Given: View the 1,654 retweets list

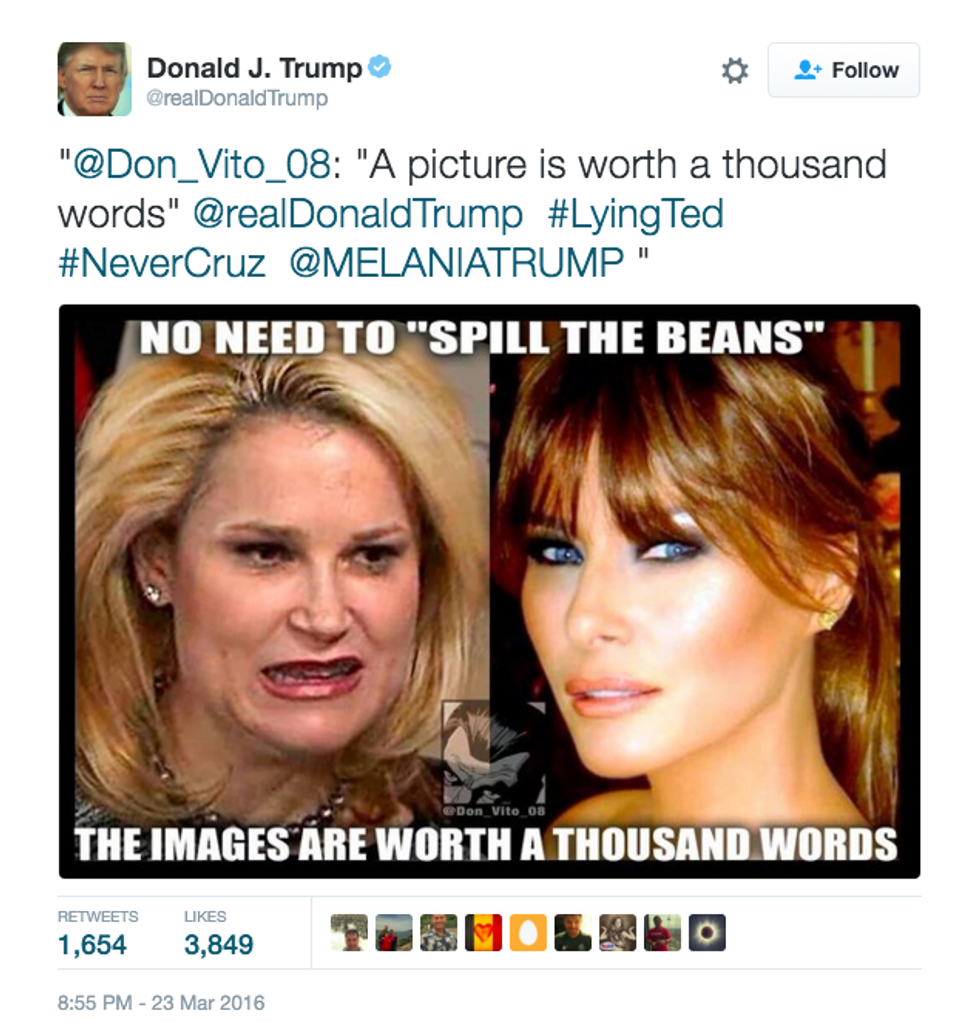Looking at the screenshot, I should [98, 933].
